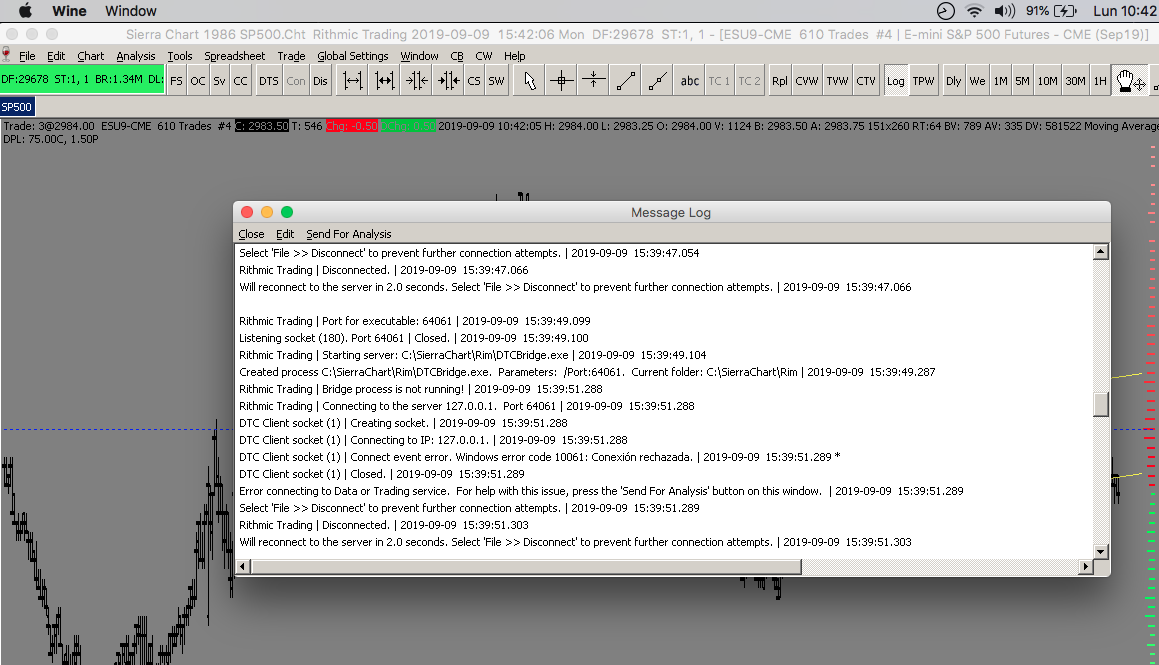Image resolution: width=1159 pixels, height=665 pixels.
Task: Open the CB menu
Action: point(457,56)
